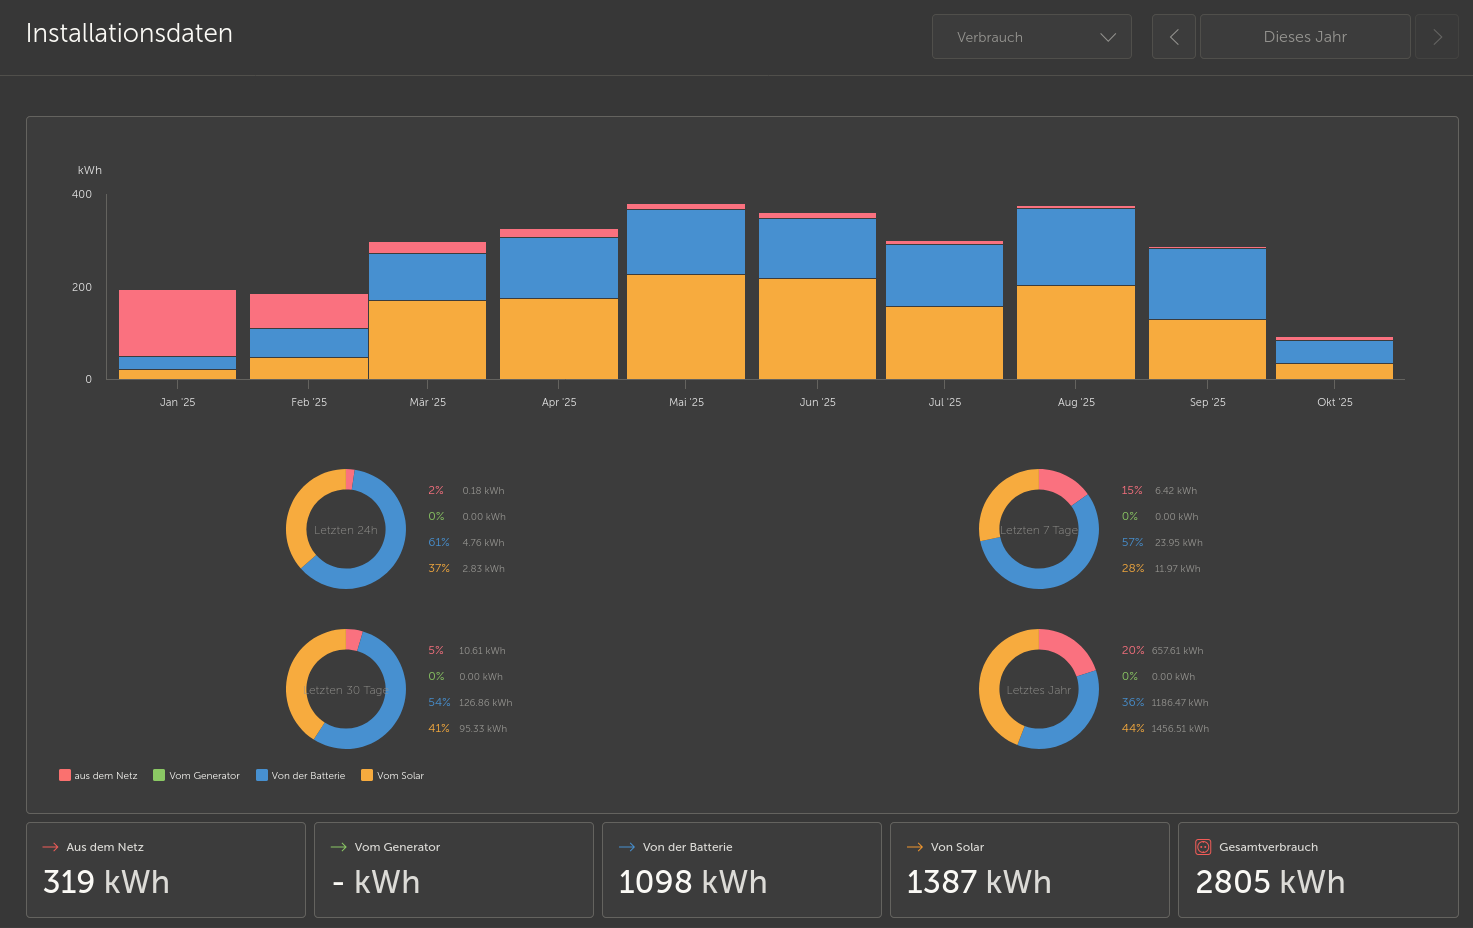This screenshot has height=928, width=1473.
Task: Click the next period chevron arrow
Action: [1437, 36]
